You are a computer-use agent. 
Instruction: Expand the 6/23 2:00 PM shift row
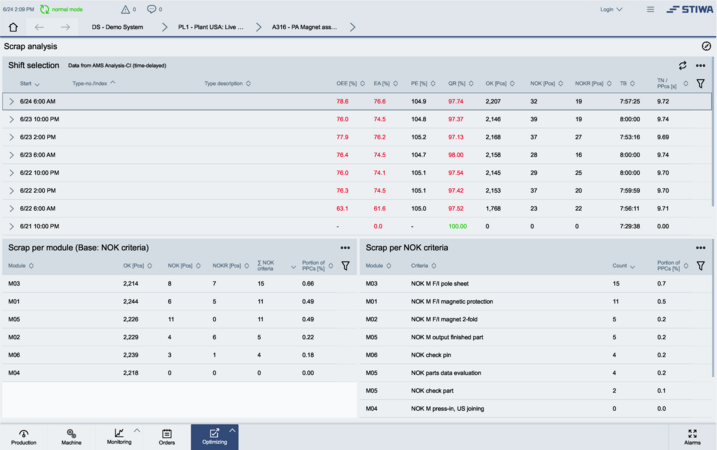(12, 137)
